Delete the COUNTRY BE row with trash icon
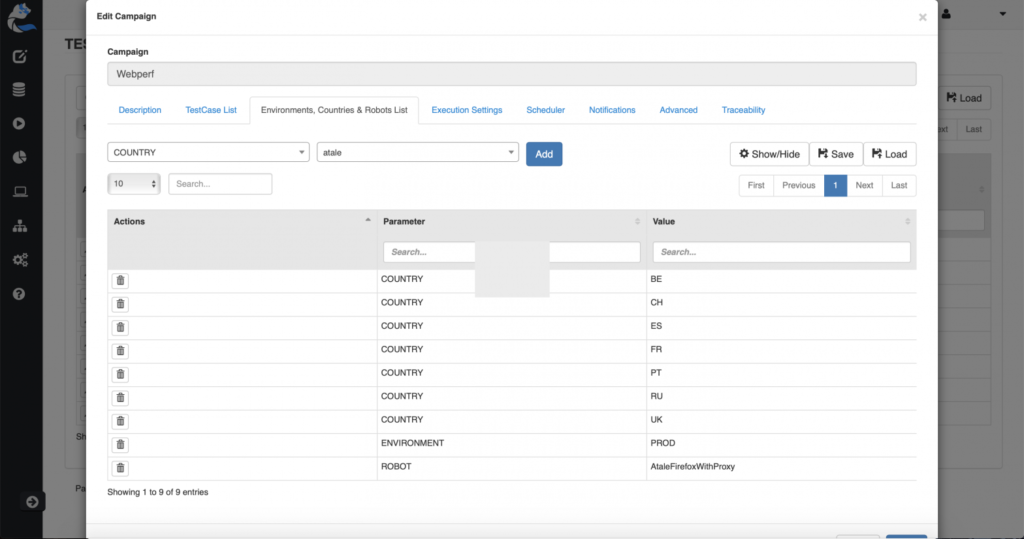1024x539 pixels. pos(120,281)
